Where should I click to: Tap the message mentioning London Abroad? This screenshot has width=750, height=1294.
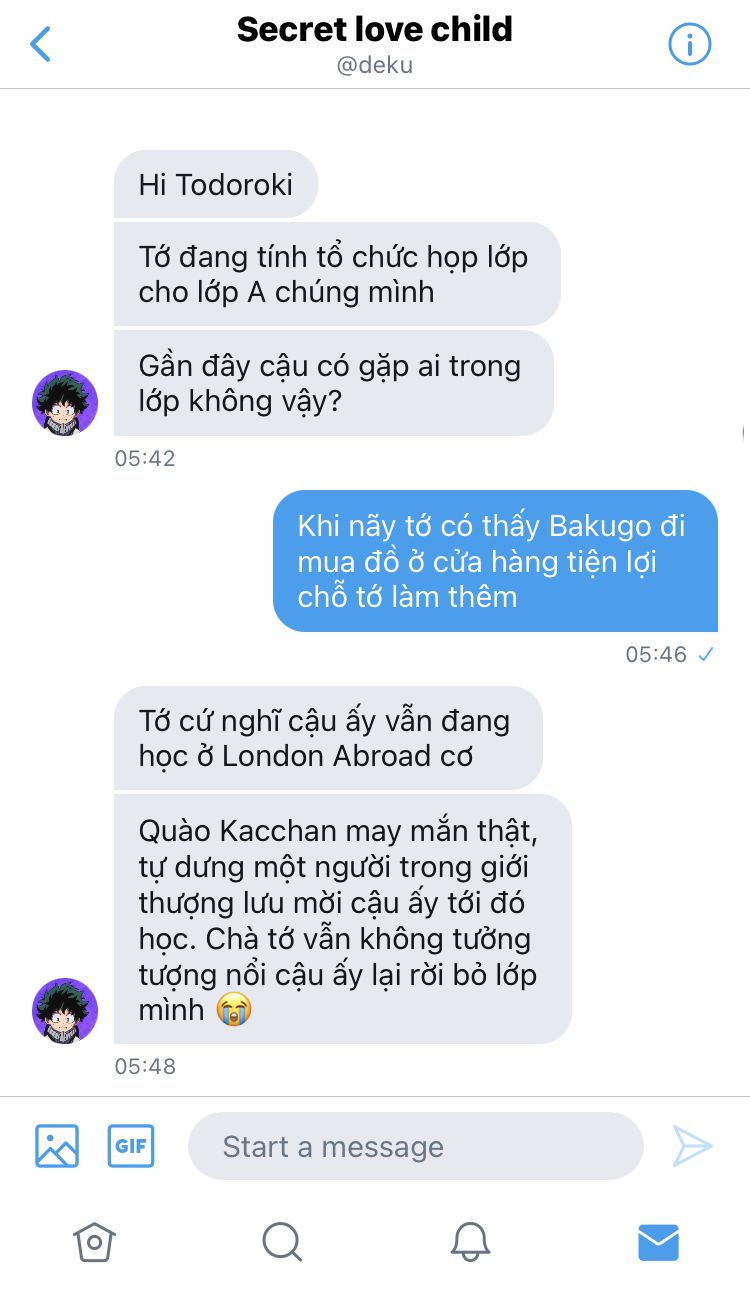click(328, 738)
